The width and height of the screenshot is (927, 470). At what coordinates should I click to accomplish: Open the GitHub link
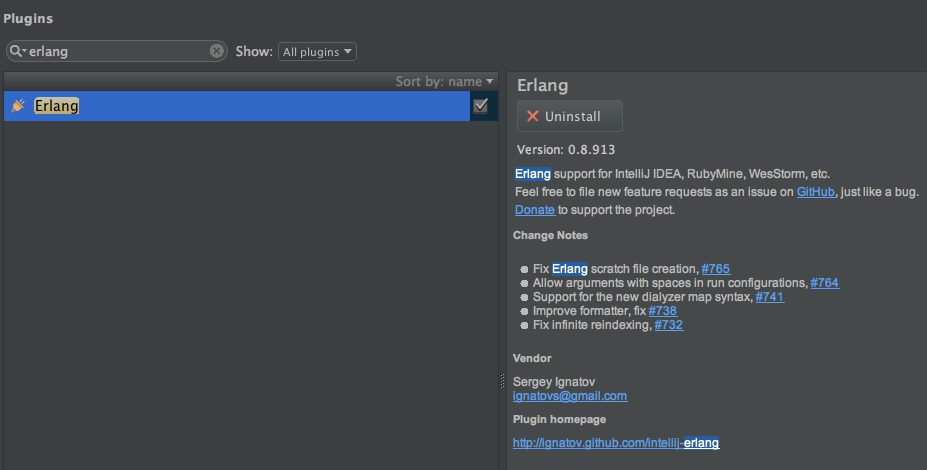point(814,191)
